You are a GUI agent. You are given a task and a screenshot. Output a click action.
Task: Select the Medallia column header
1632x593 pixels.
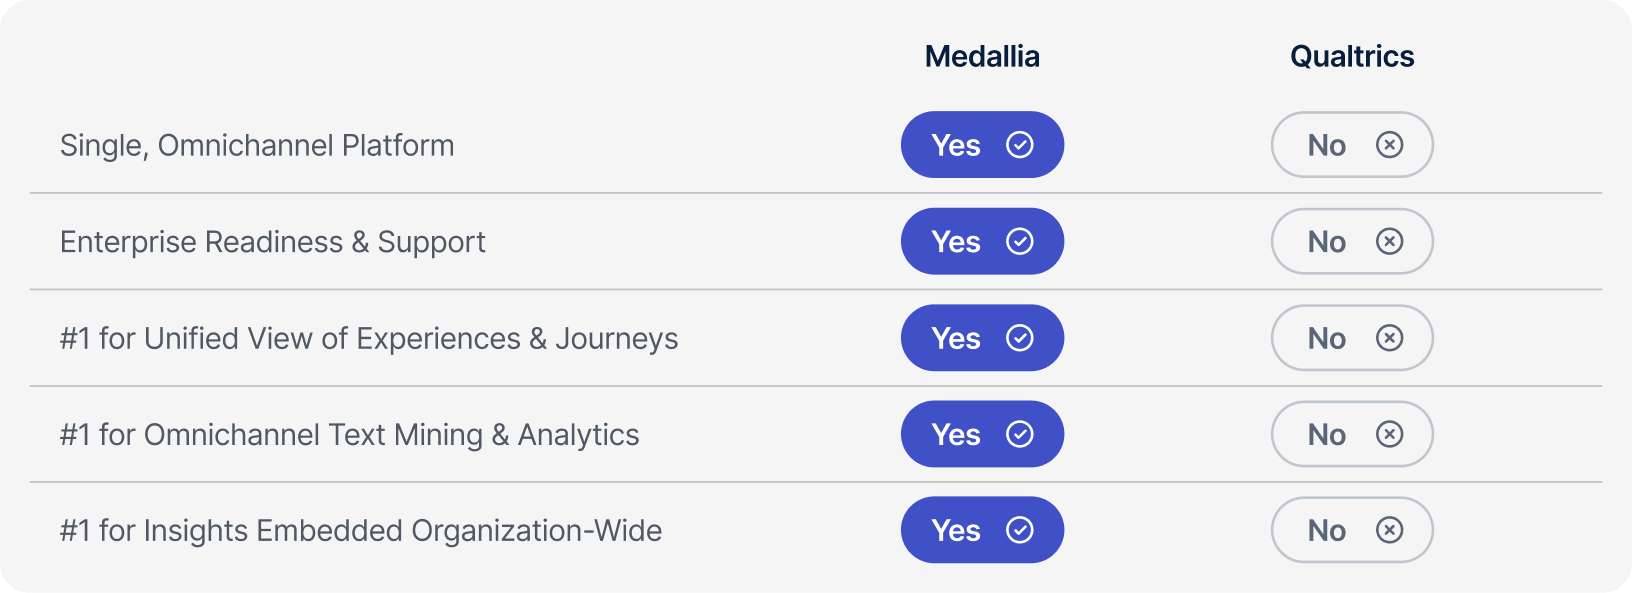tap(982, 56)
